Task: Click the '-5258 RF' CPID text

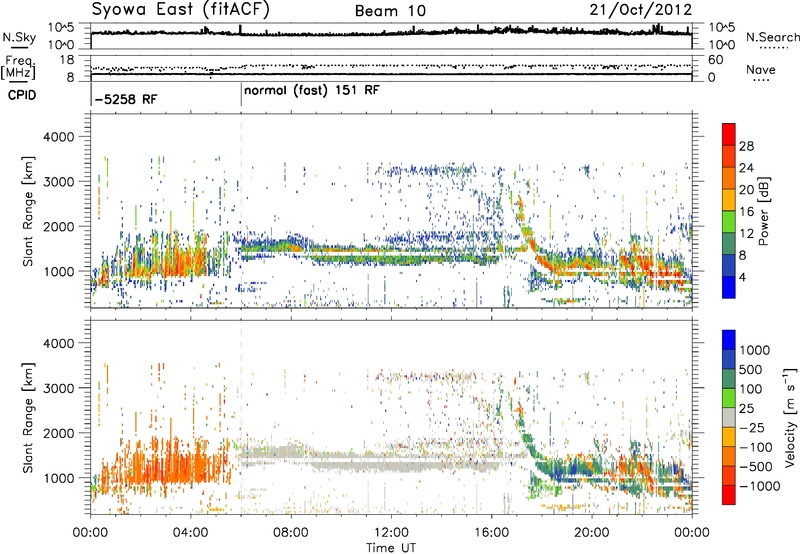Action: [x=127, y=99]
